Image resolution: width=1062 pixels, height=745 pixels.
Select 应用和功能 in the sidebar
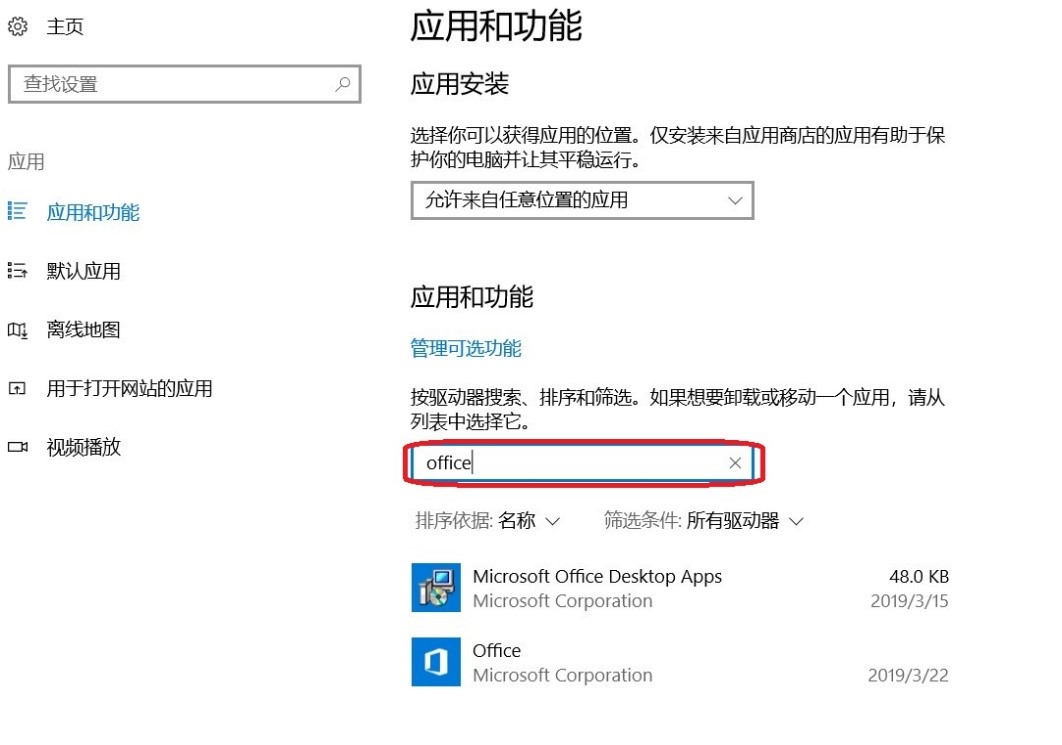point(93,212)
